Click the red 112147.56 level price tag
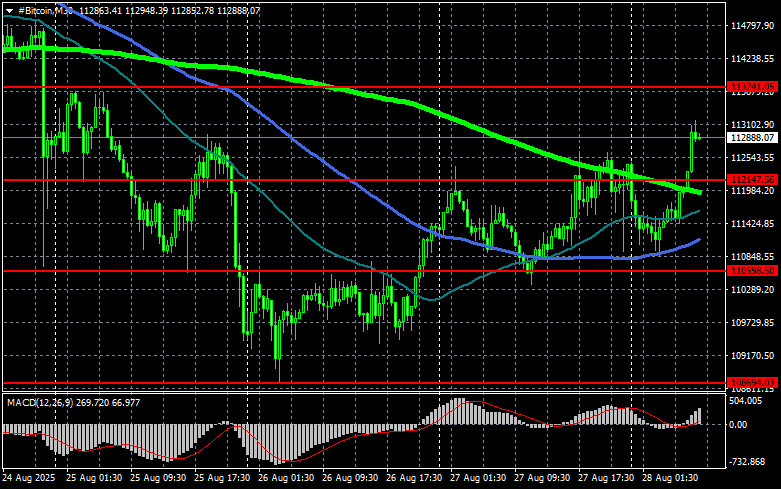This screenshot has height=489, width=781. point(752,180)
